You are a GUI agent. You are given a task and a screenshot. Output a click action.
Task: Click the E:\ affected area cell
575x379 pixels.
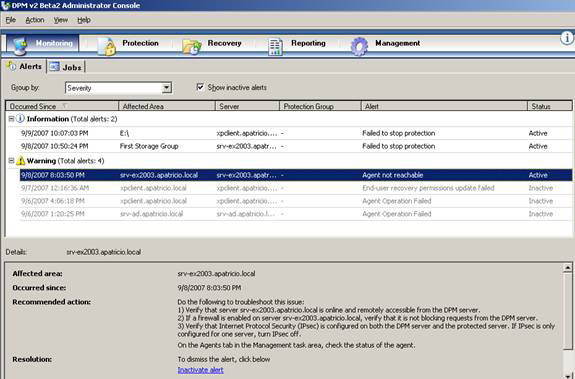(125, 133)
